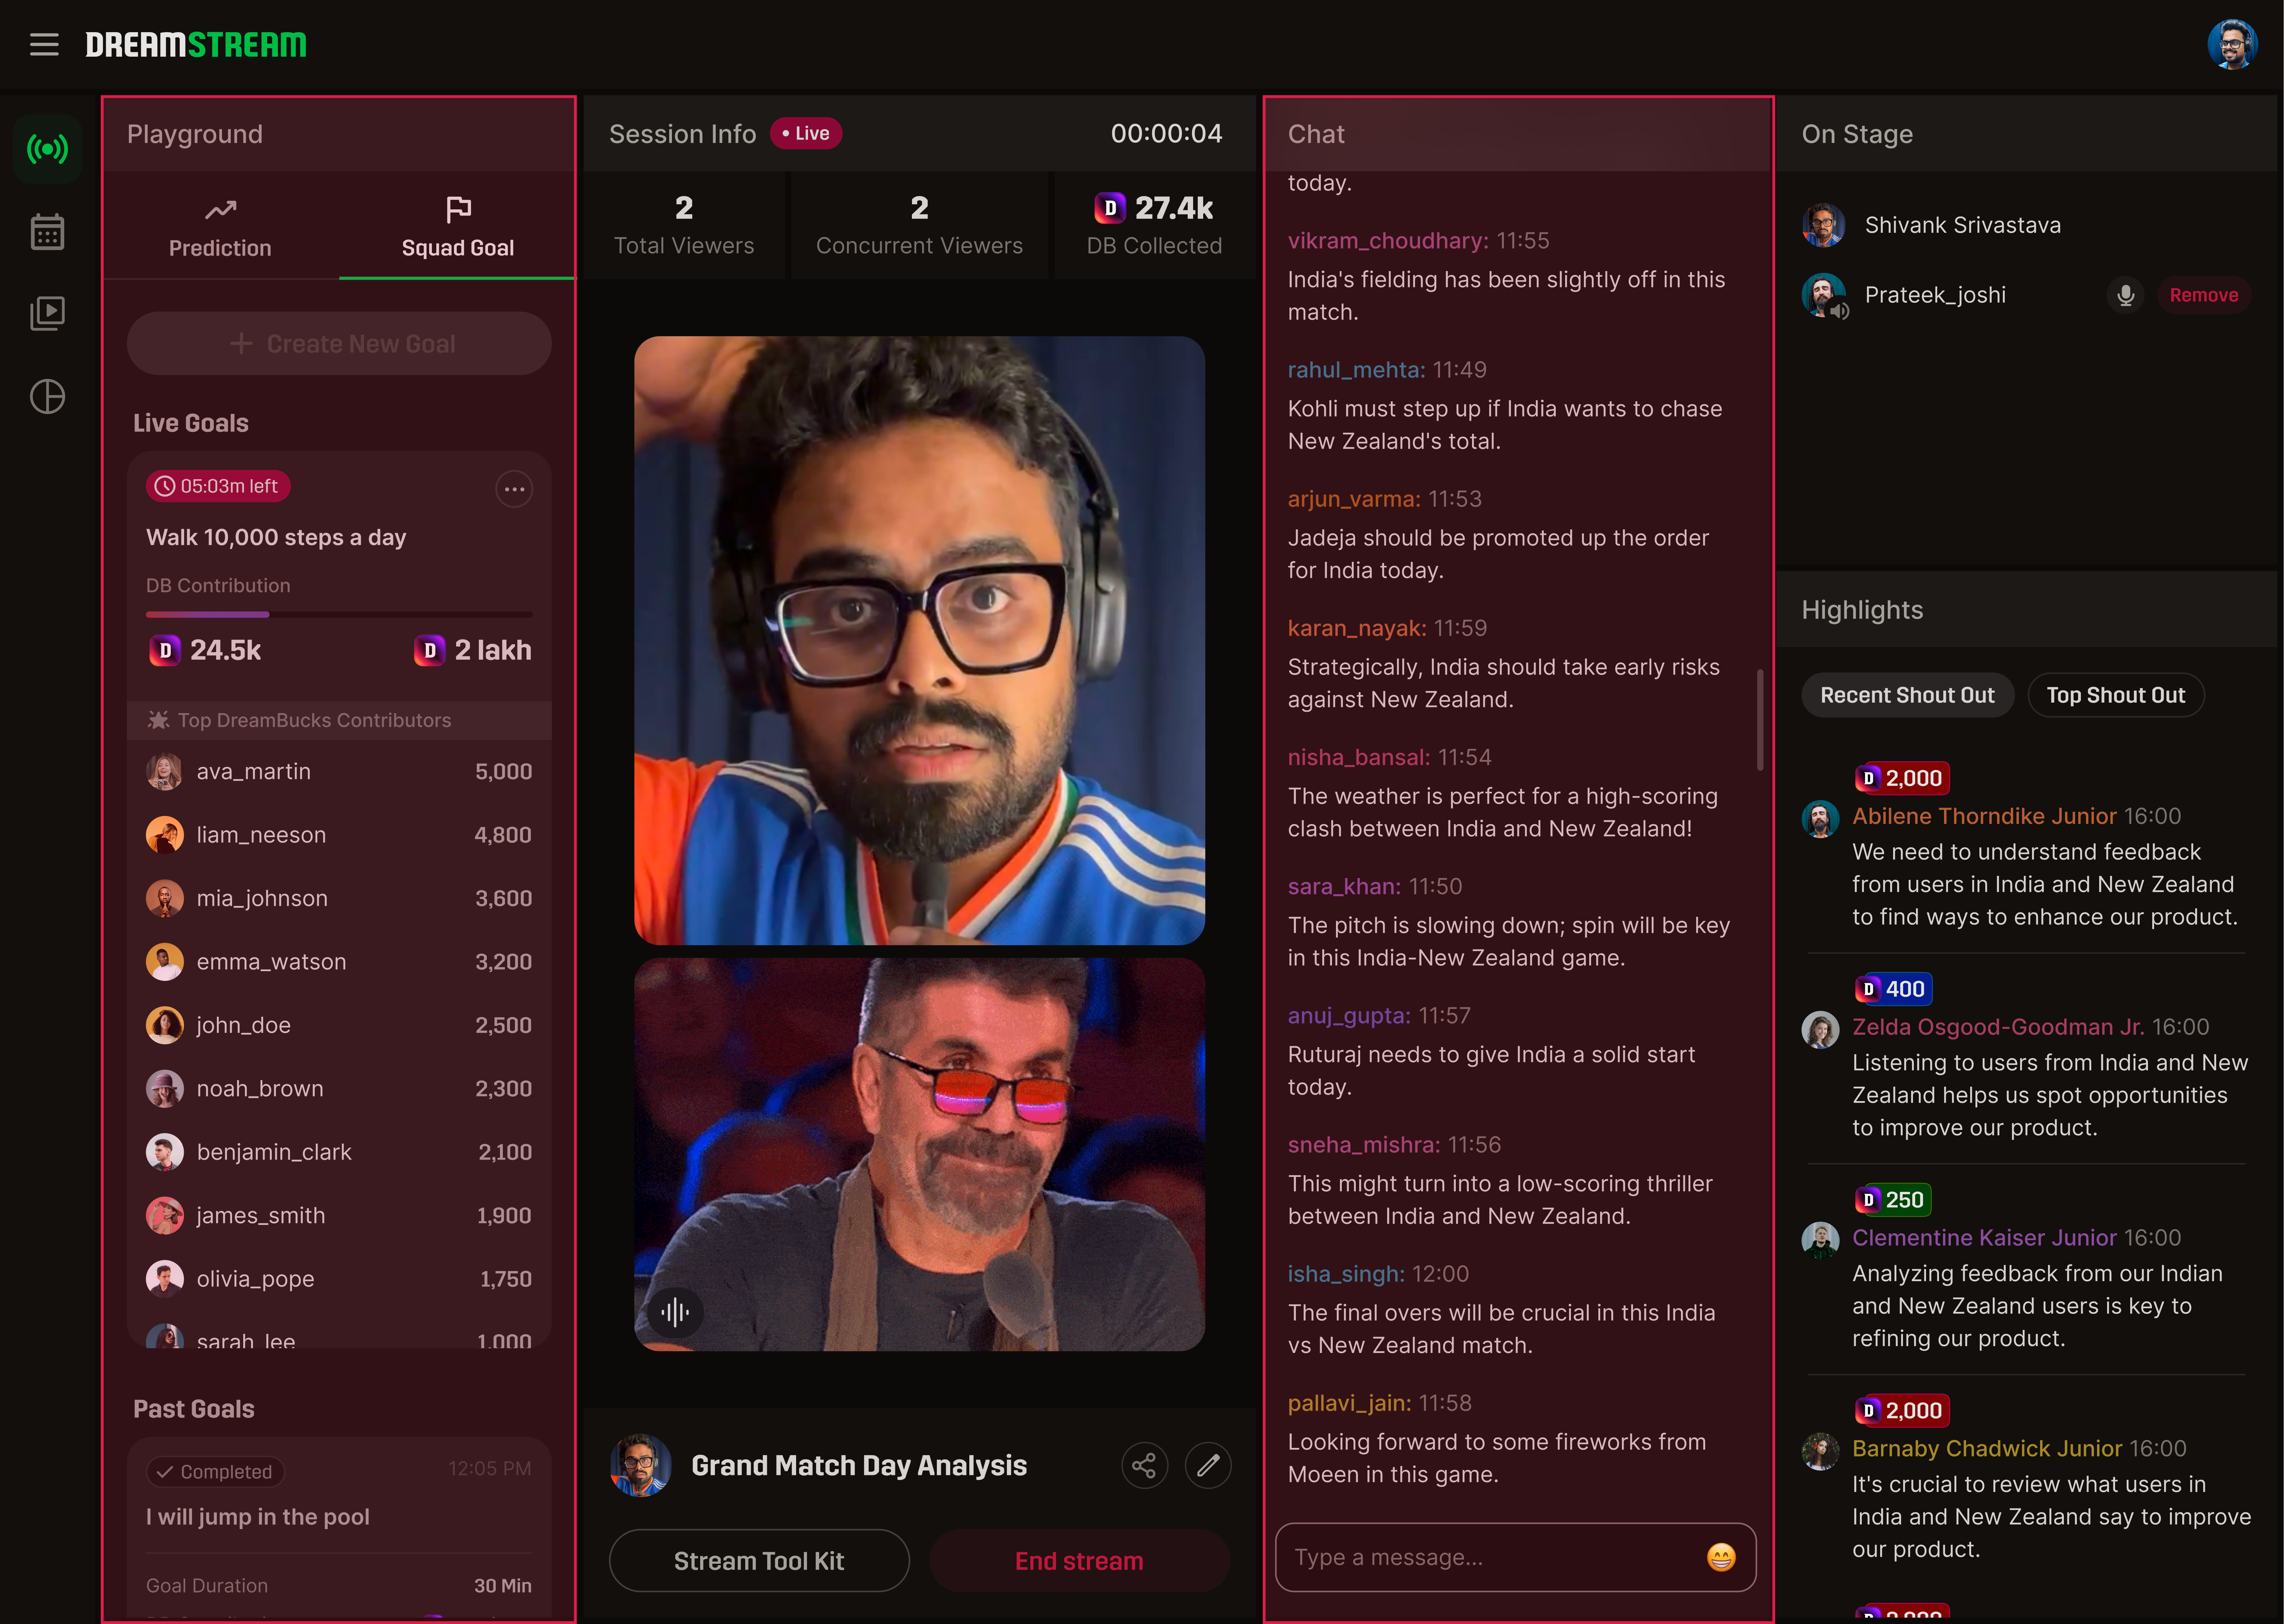
Task: Click username rahul_mehta in chat
Action: [1356, 370]
